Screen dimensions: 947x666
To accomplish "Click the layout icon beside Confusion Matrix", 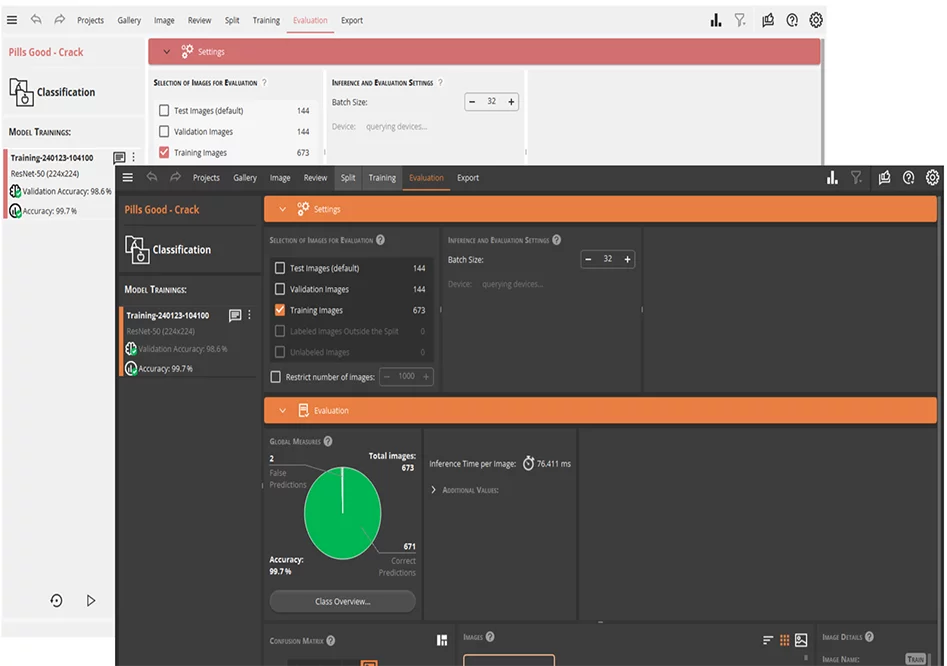I will click(442, 640).
